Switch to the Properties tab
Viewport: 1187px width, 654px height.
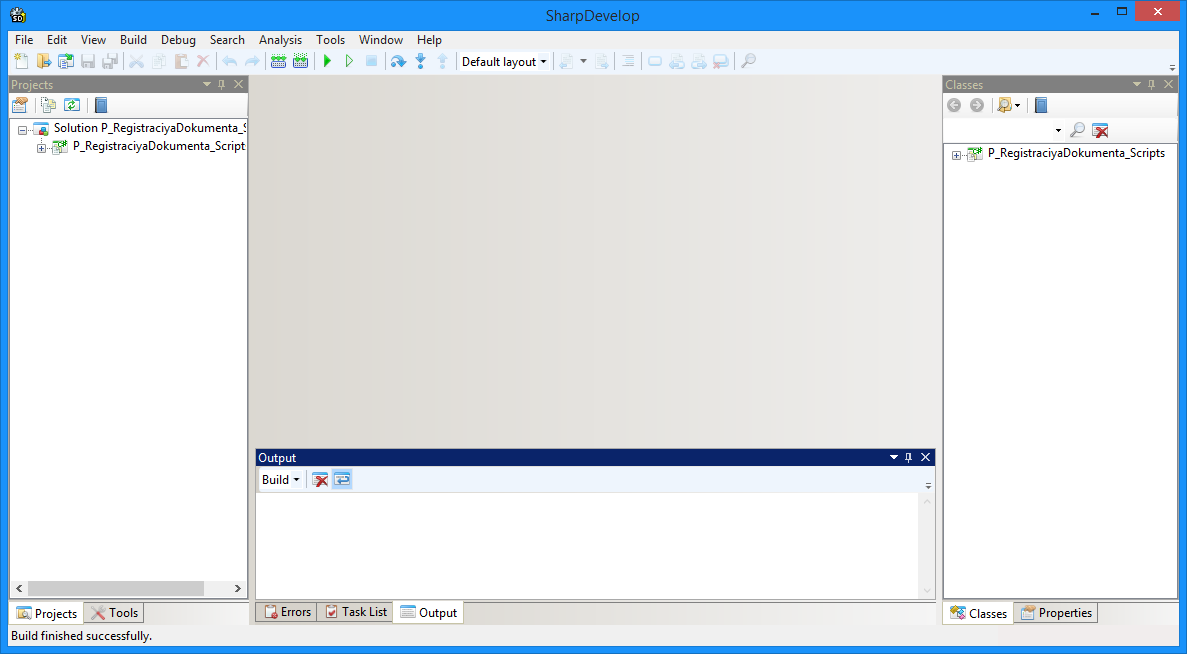[x=1056, y=613]
